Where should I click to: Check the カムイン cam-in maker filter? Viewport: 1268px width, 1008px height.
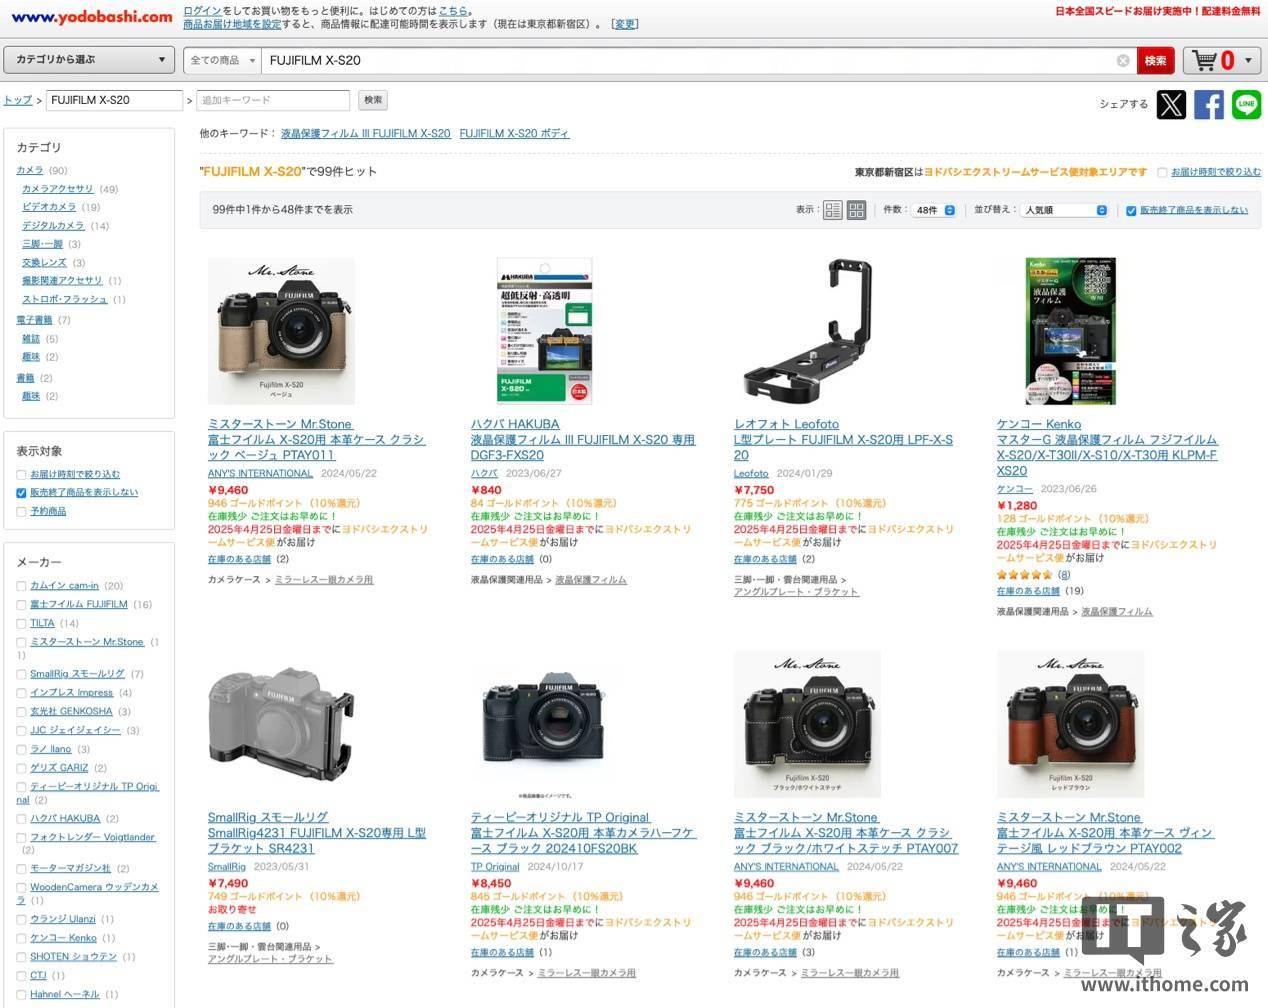[x=21, y=586]
